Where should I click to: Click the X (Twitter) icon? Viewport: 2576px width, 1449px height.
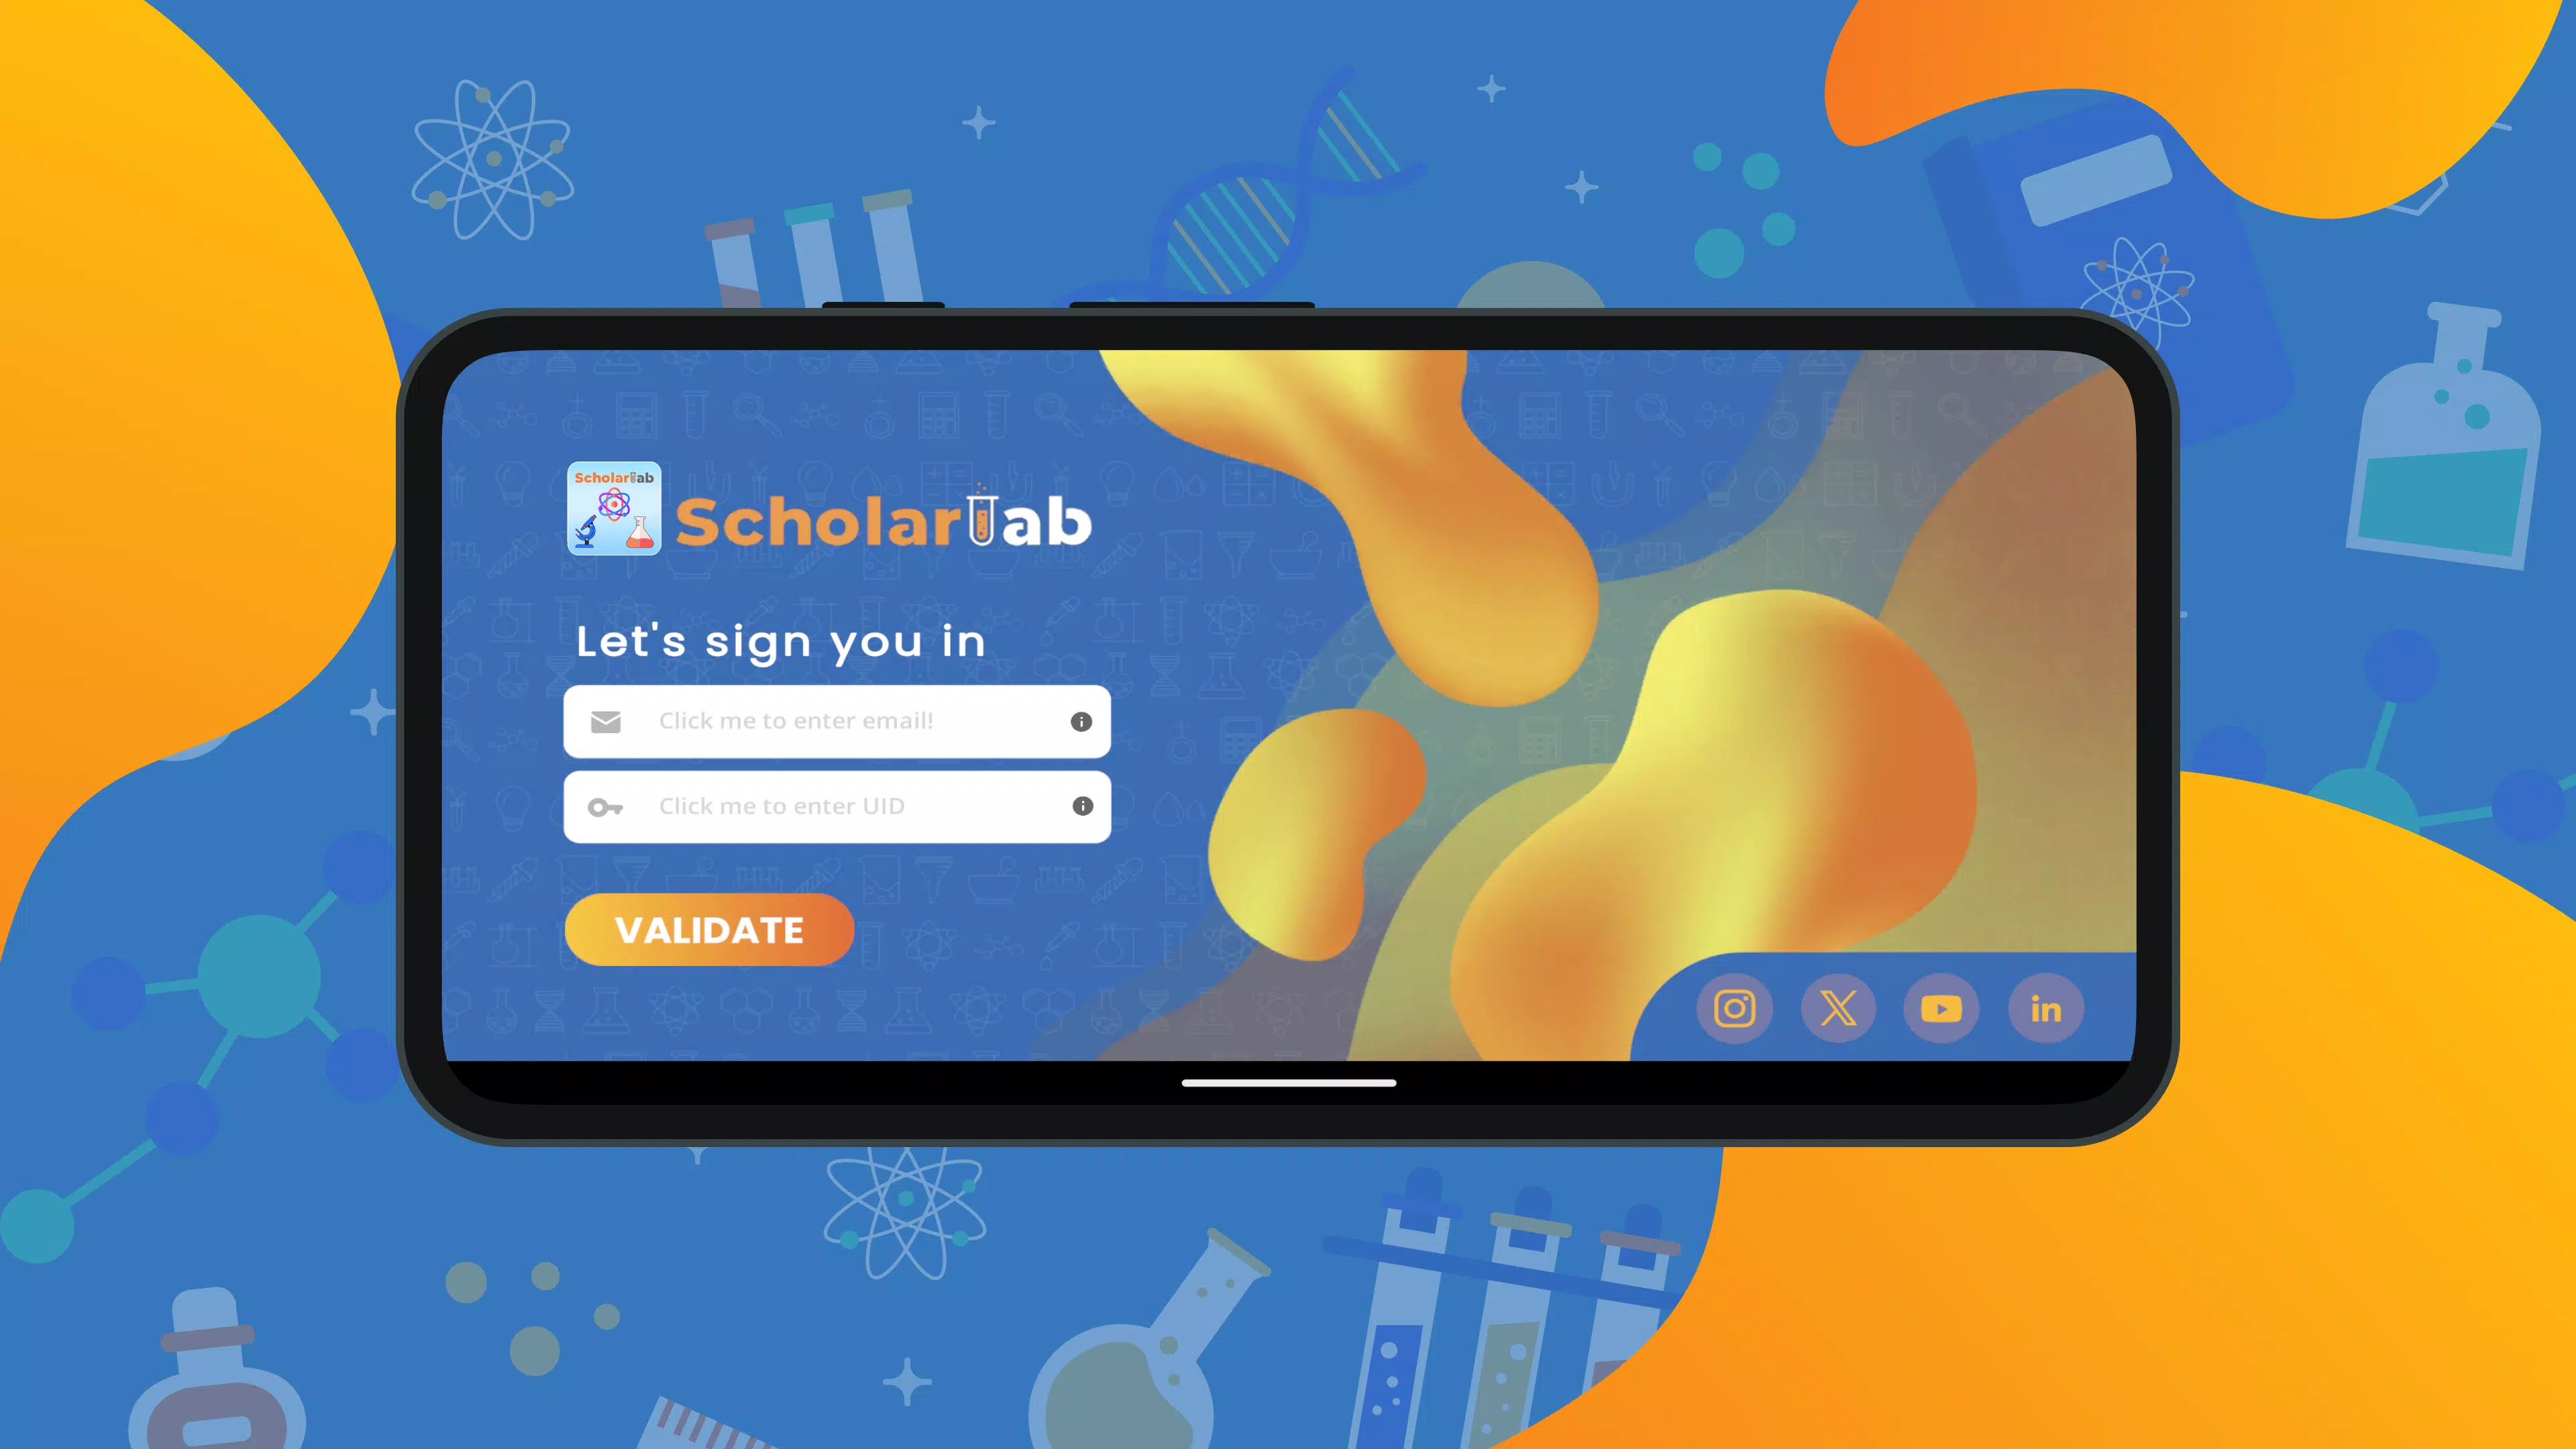1838,1008
